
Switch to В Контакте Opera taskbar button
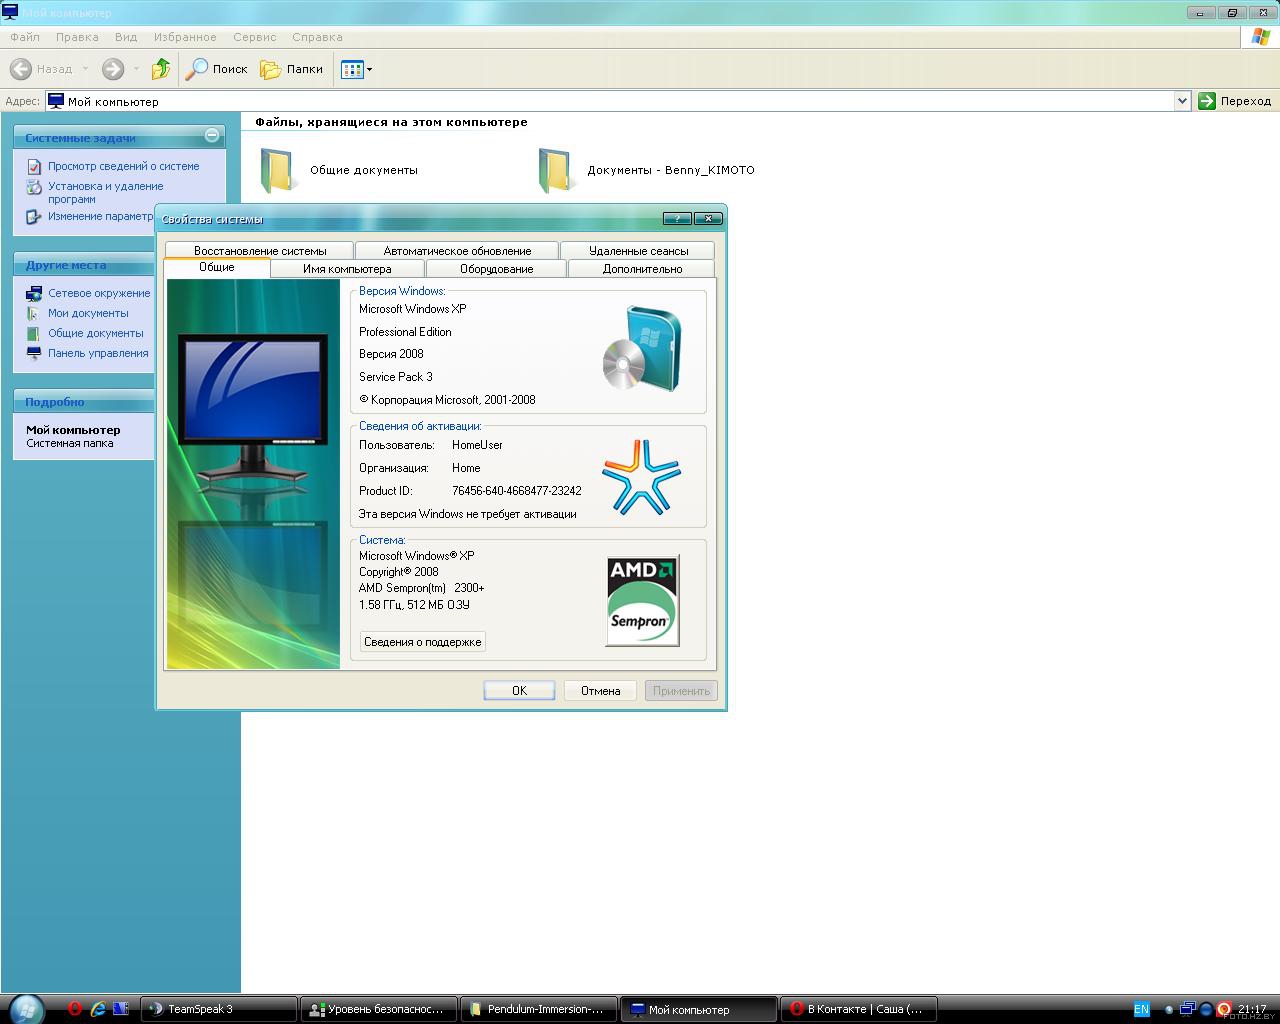pos(859,1009)
